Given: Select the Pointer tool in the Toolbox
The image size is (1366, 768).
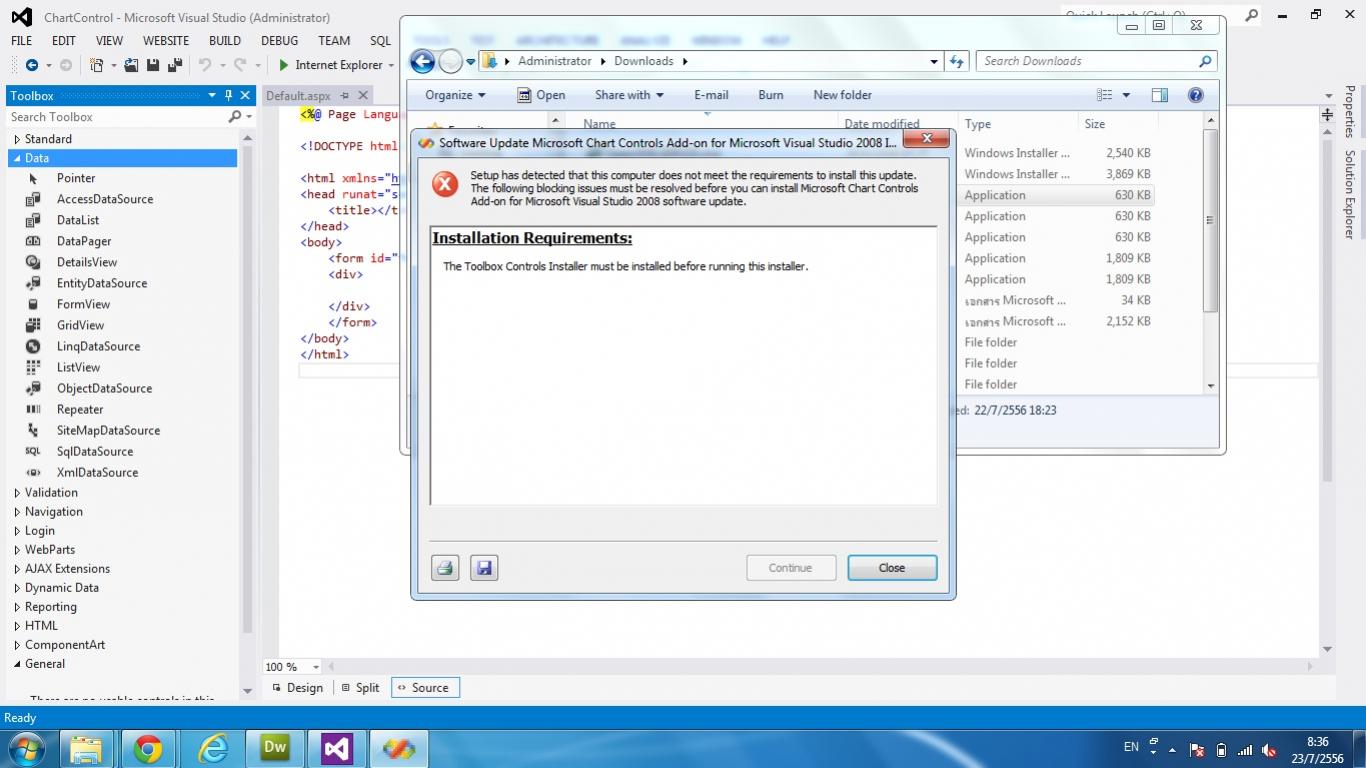Looking at the screenshot, I should pyautogui.click(x=76, y=178).
